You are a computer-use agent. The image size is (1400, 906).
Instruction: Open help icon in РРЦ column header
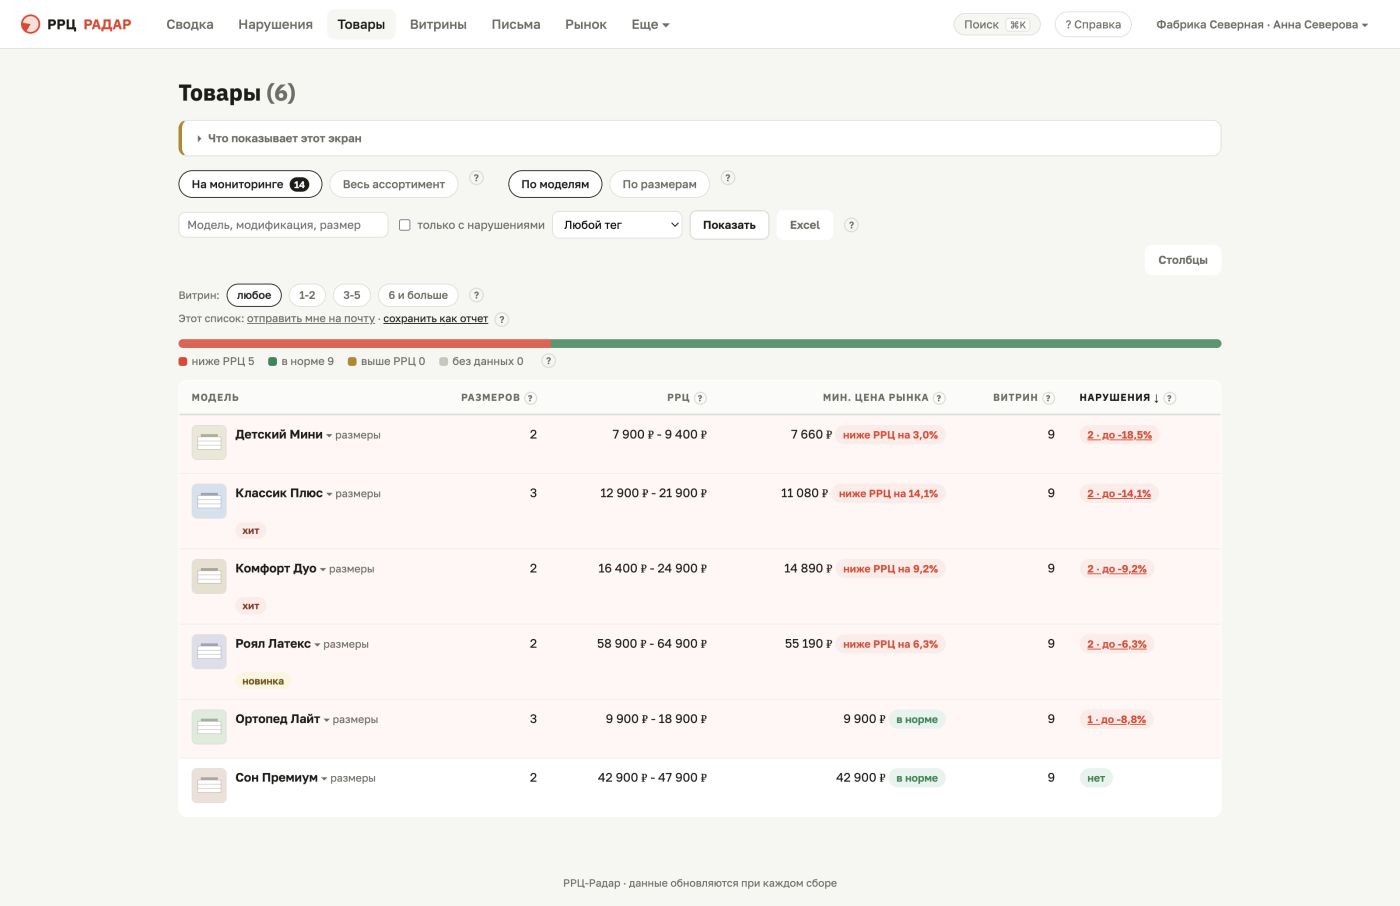(700, 398)
